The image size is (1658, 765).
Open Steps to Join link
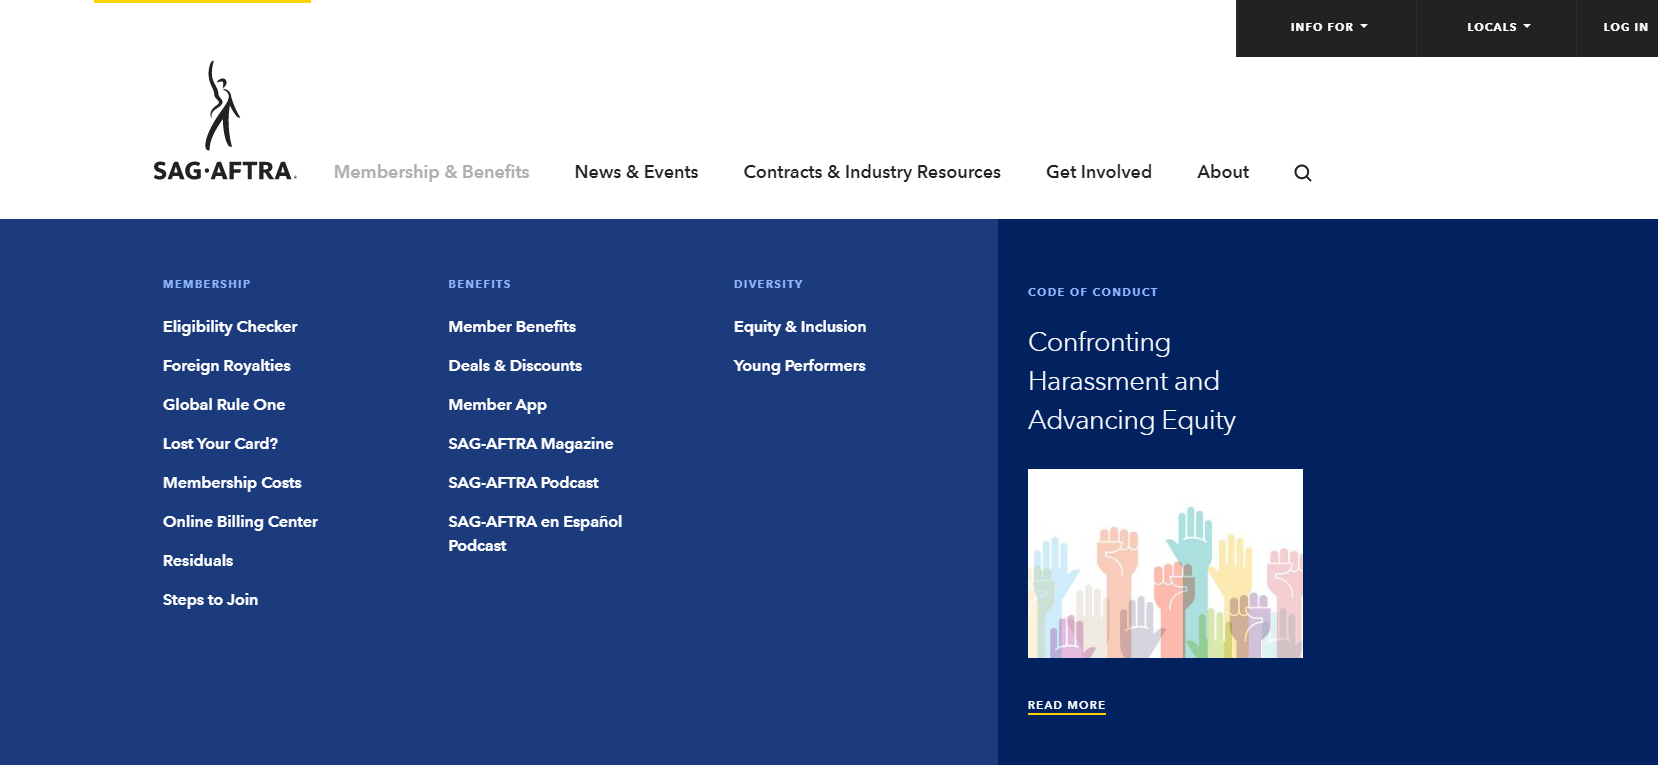pos(210,600)
